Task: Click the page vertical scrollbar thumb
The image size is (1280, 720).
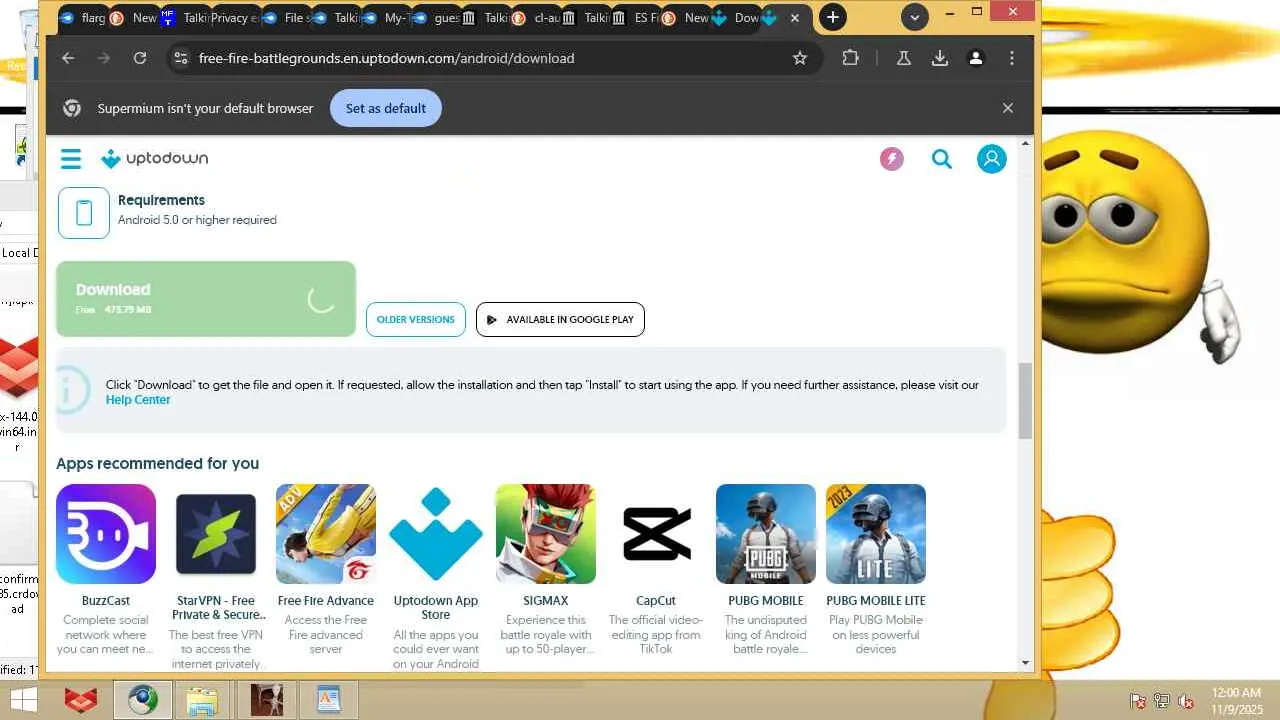Action: 1025,400
